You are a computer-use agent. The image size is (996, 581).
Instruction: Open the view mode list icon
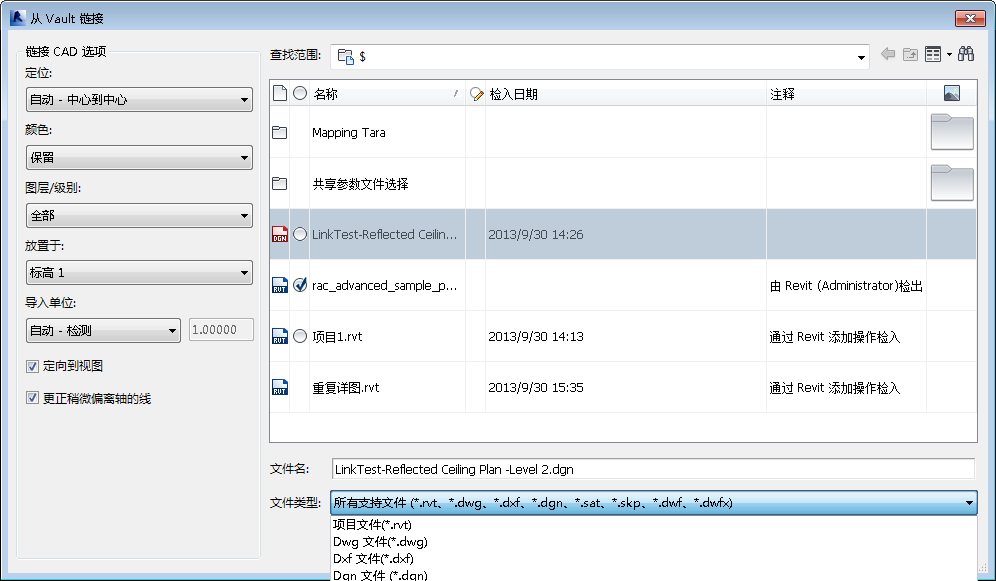point(932,55)
